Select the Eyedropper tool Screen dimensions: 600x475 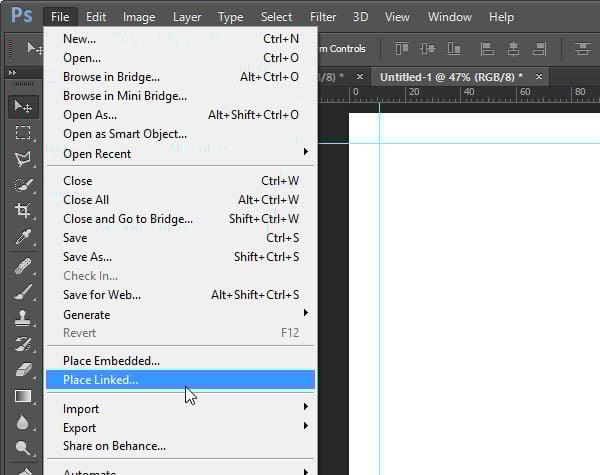tap(23, 237)
